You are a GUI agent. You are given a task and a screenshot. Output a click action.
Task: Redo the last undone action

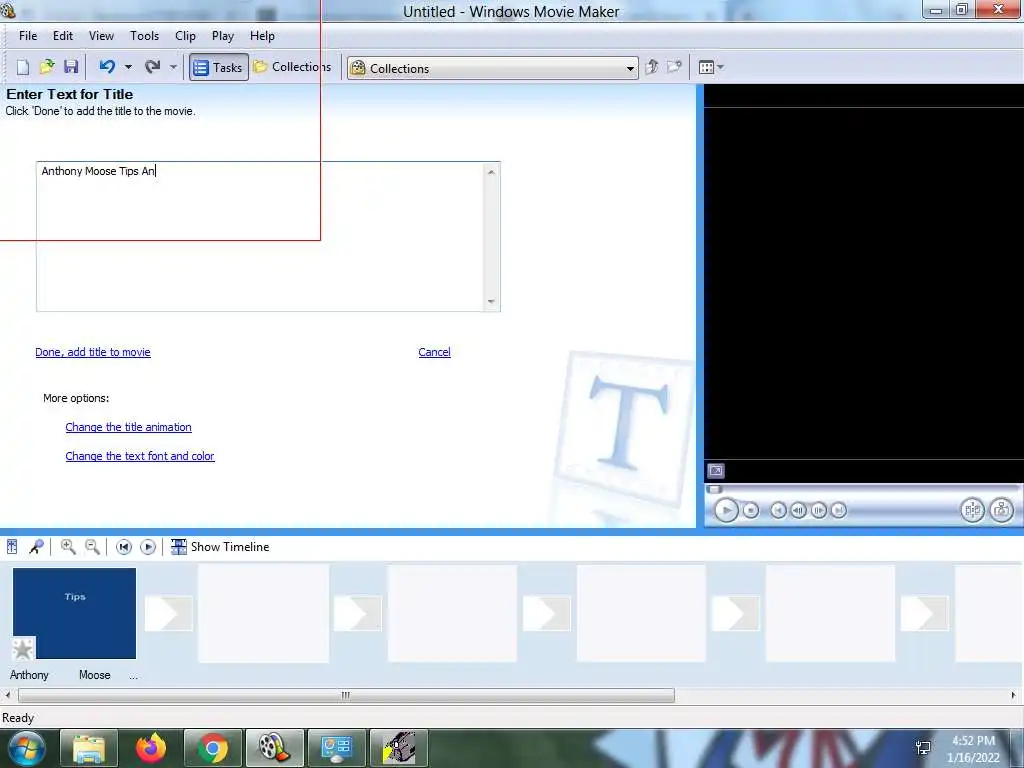[x=152, y=67]
